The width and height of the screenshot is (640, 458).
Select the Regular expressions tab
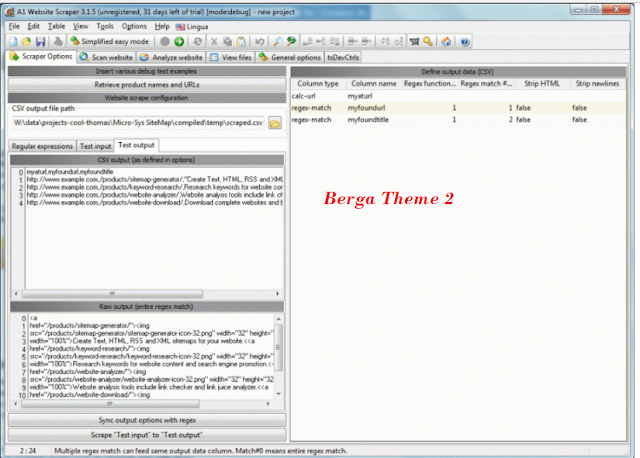pyautogui.click(x=42, y=146)
